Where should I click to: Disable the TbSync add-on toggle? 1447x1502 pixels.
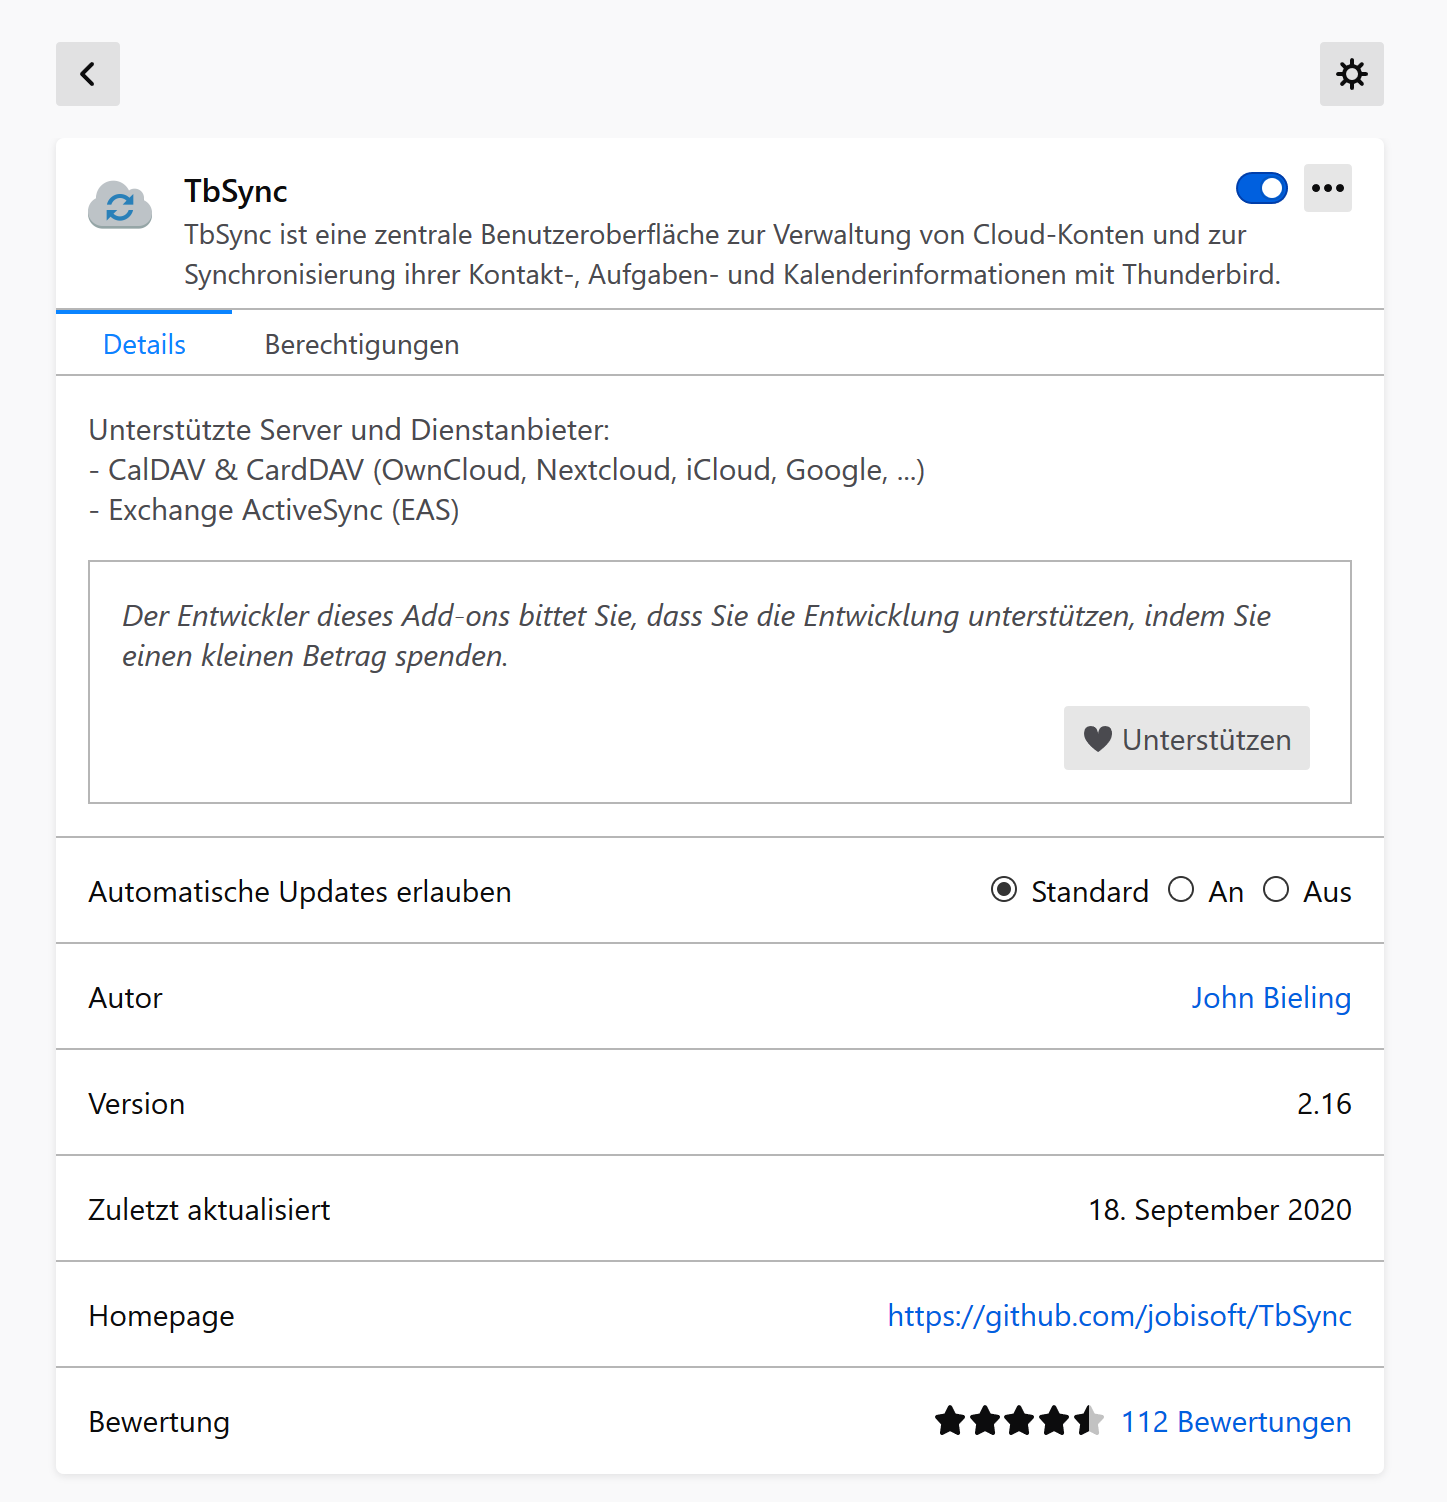pos(1261,188)
